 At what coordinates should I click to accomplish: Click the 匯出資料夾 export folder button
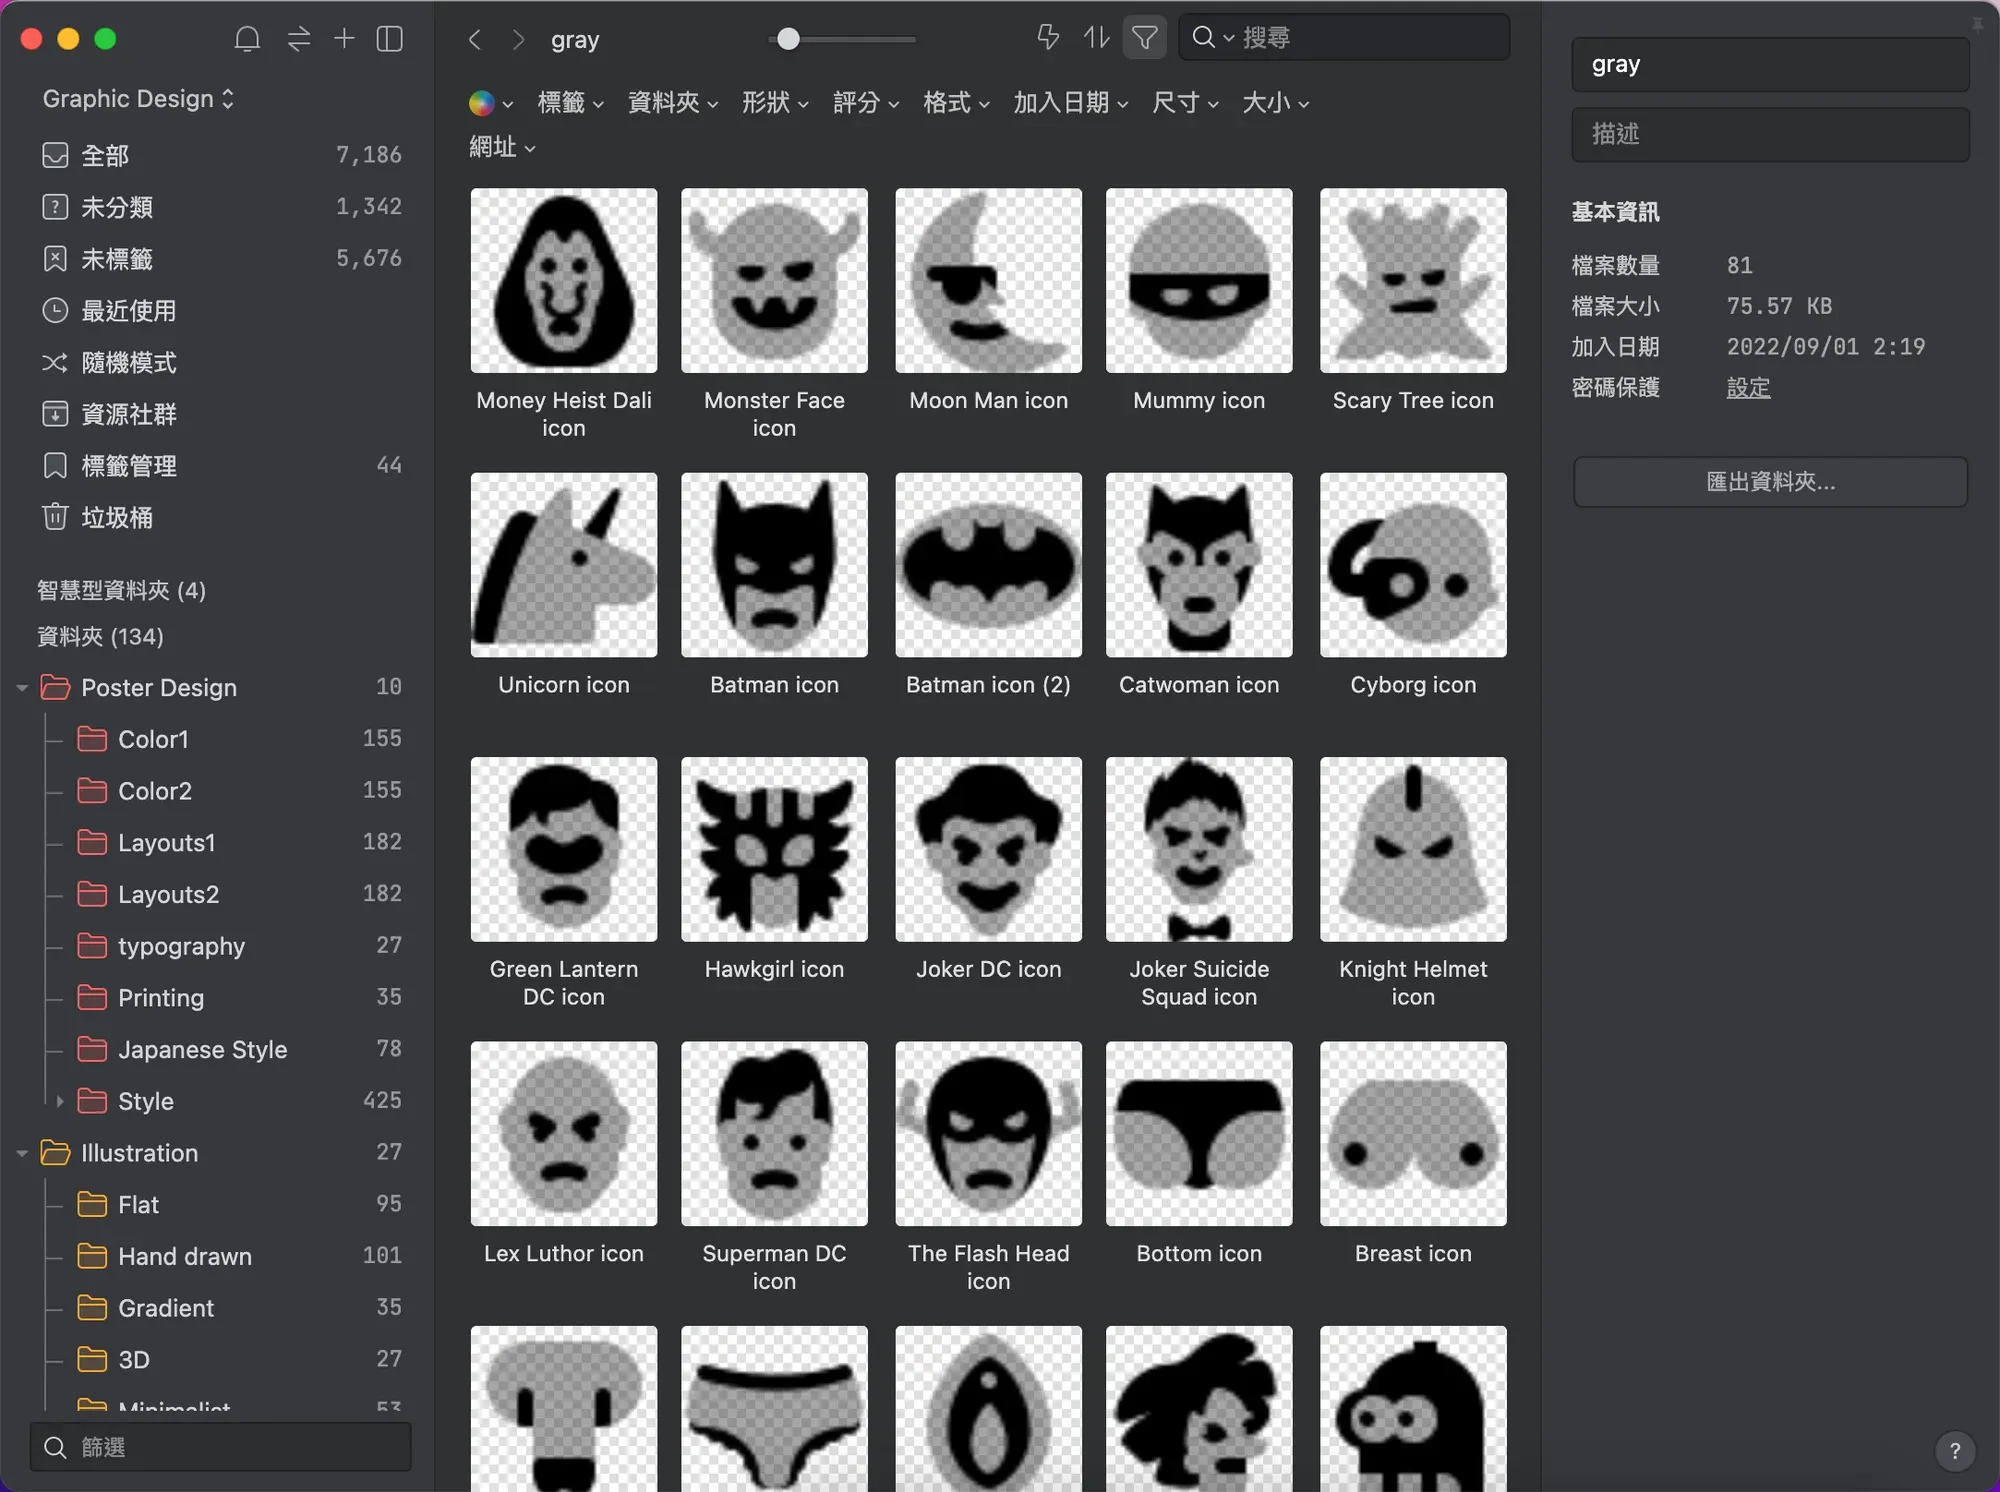(x=1770, y=482)
